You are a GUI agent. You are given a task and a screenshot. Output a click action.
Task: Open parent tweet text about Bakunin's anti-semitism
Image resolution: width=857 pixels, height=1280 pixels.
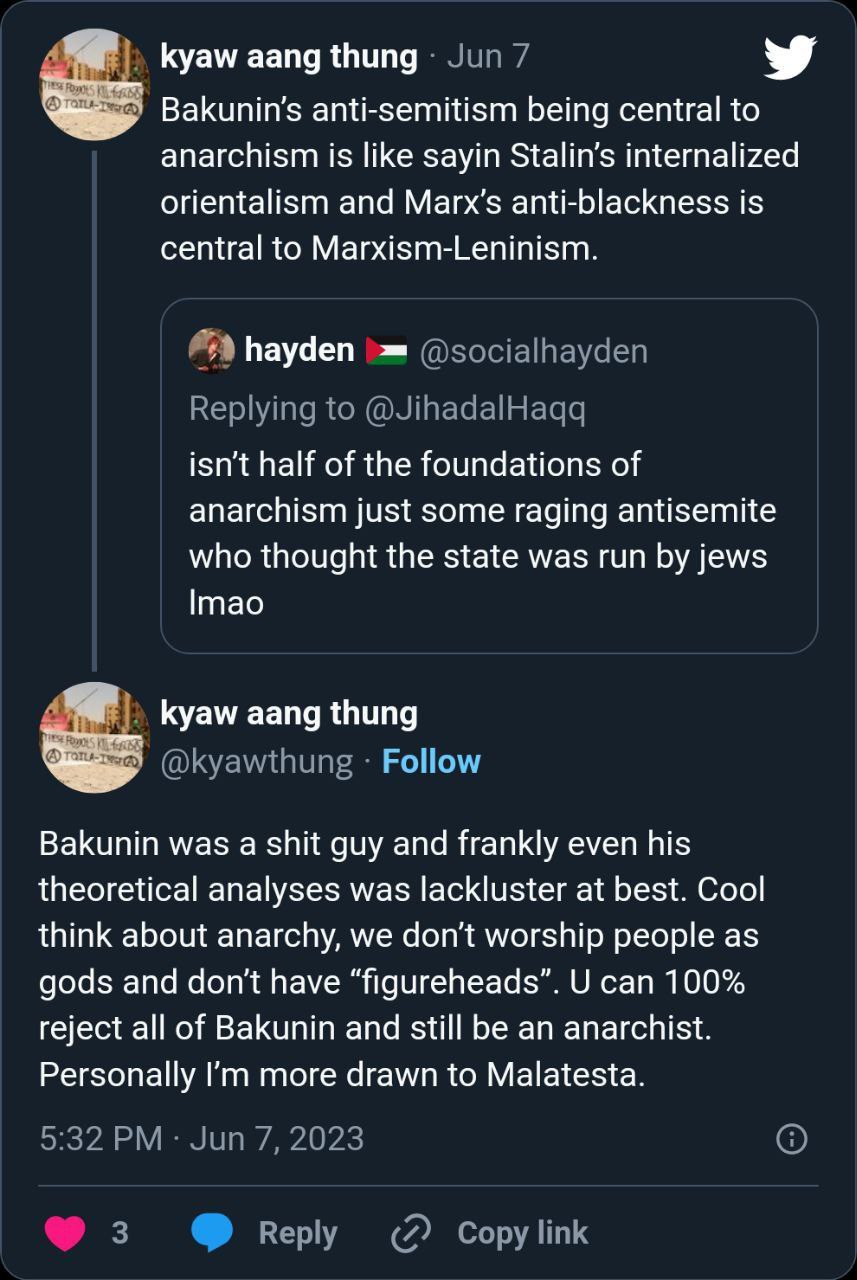(479, 179)
